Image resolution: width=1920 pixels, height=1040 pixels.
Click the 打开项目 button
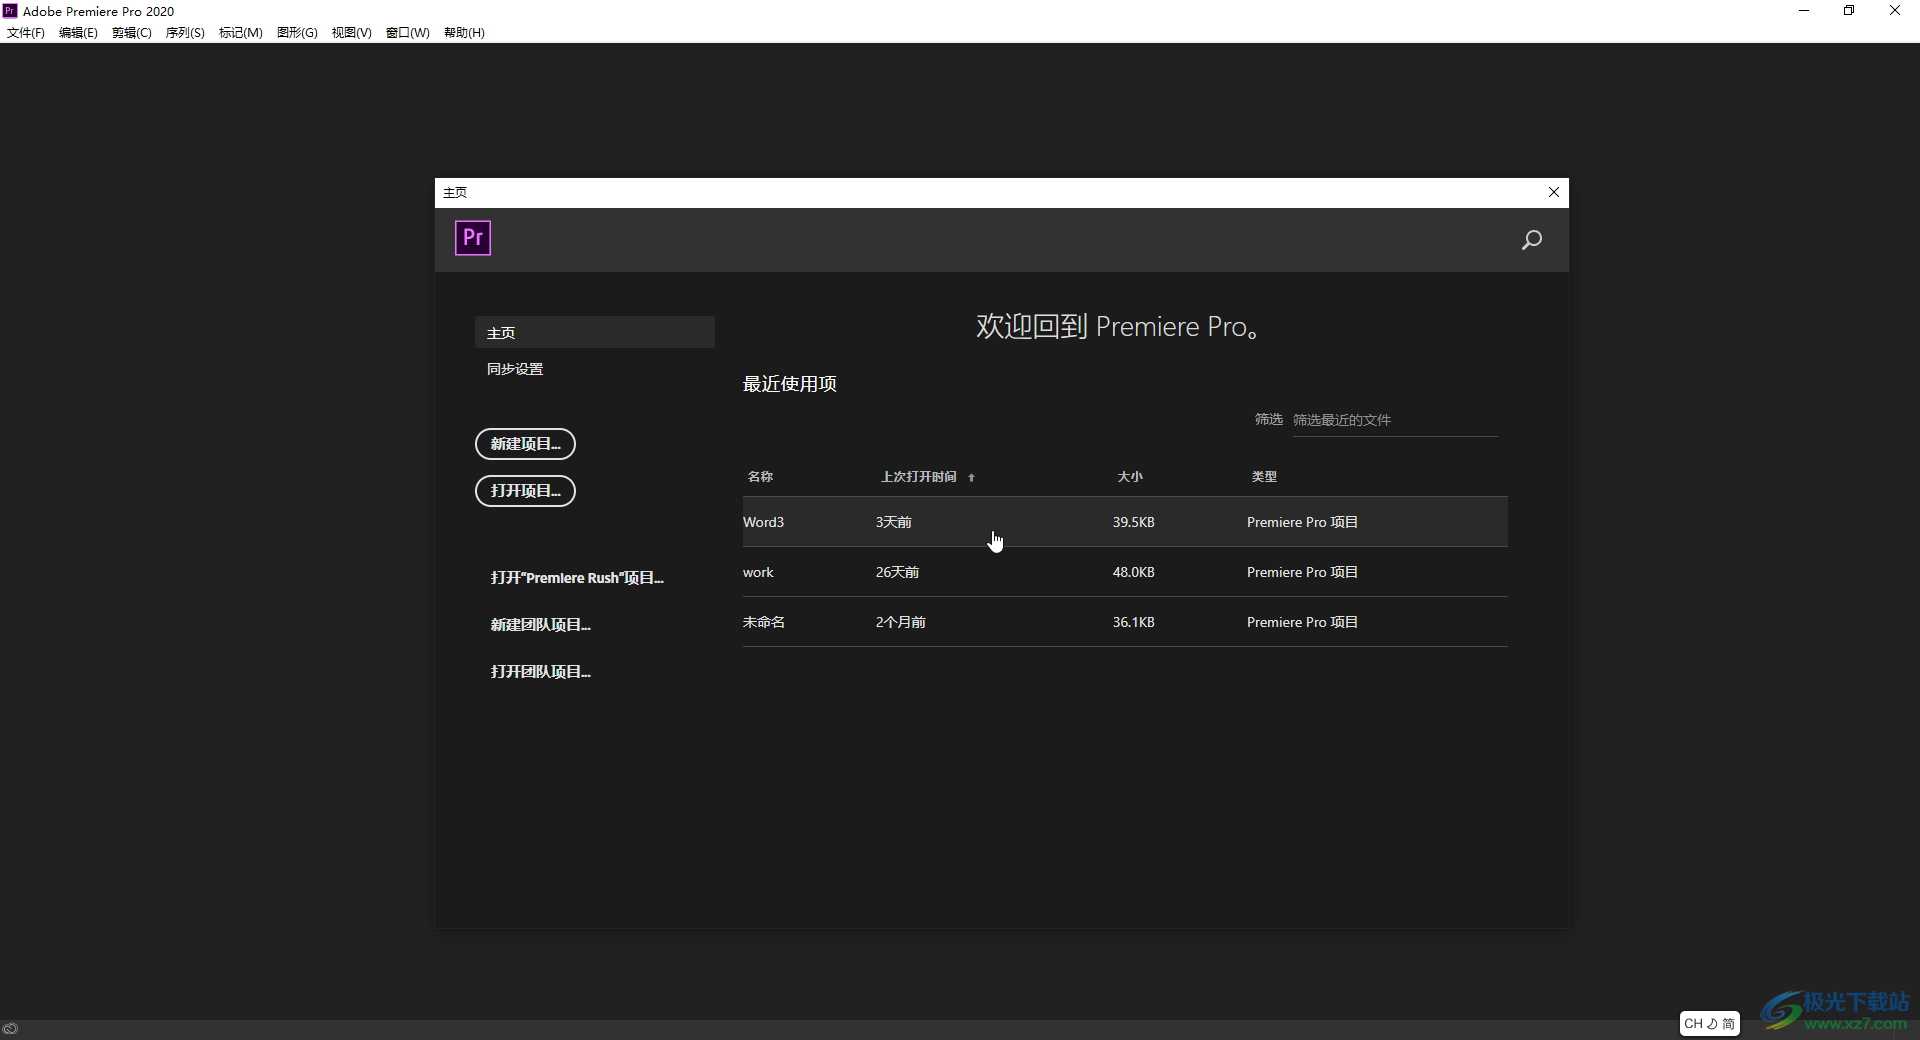(525, 491)
